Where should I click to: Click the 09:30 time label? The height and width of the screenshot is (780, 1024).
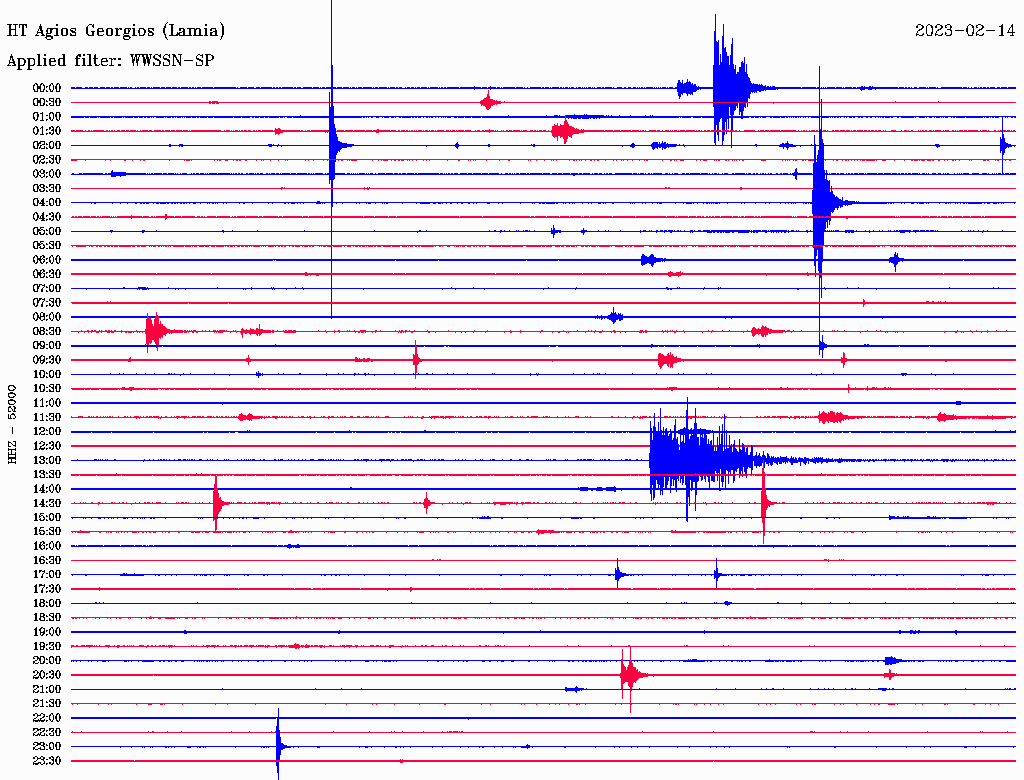point(47,361)
